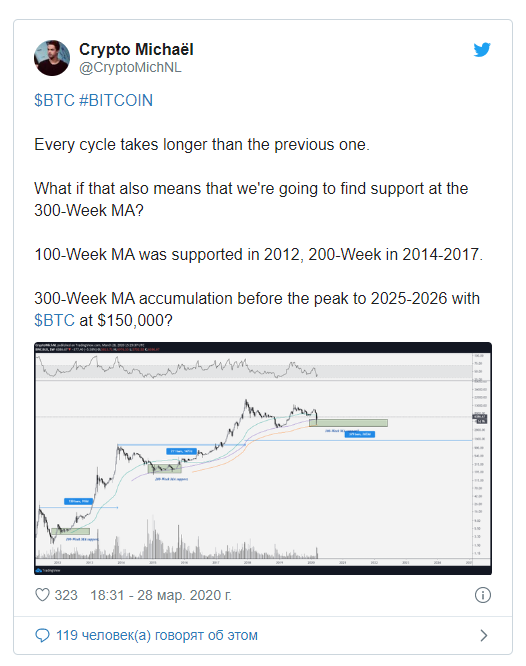Open the Bitcoin chart image
The height and width of the screenshot is (666, 526).
pos(263,458)
